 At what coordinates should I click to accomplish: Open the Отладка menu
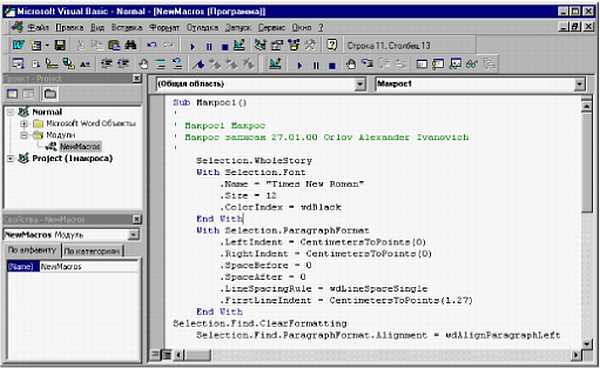tap(202, 28)
